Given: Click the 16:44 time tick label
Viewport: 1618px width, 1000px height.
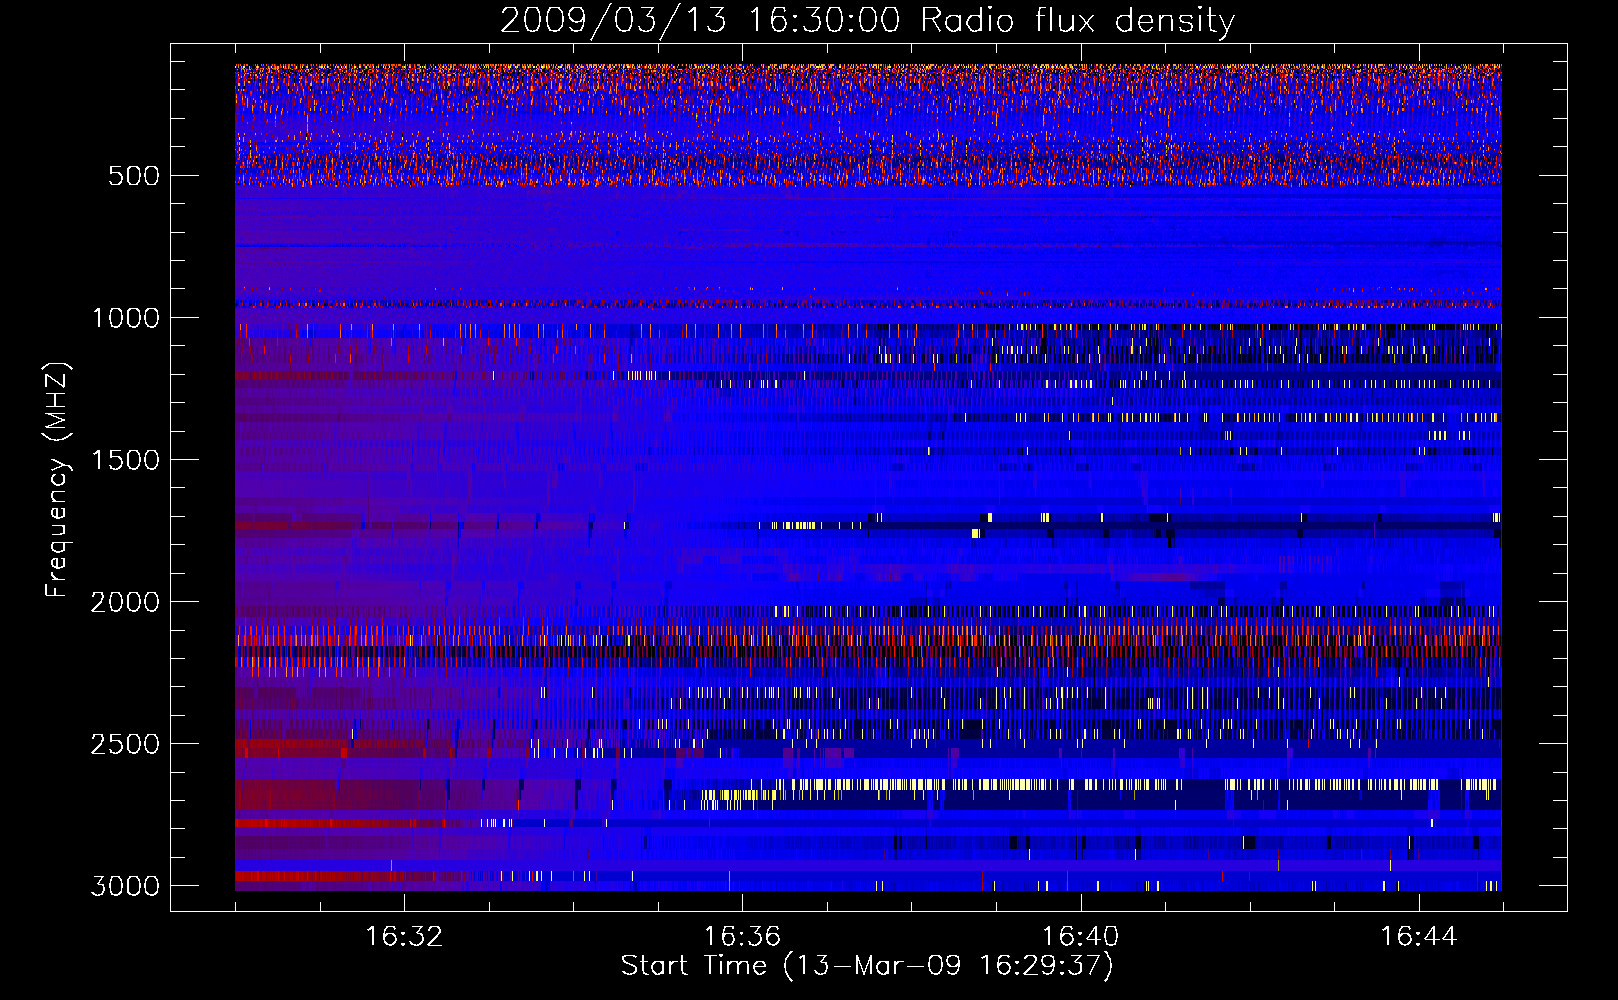Looking at the screenshot, I should point(1419,937).
